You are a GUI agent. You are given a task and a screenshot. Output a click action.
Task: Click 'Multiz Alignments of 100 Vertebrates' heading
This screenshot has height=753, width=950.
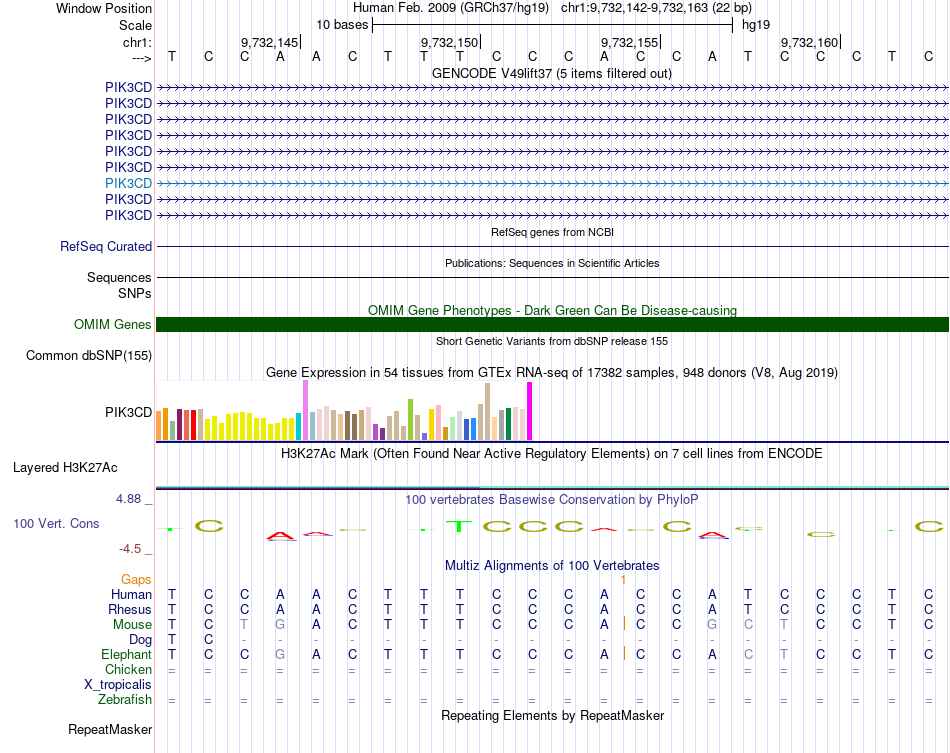point(552,566)
